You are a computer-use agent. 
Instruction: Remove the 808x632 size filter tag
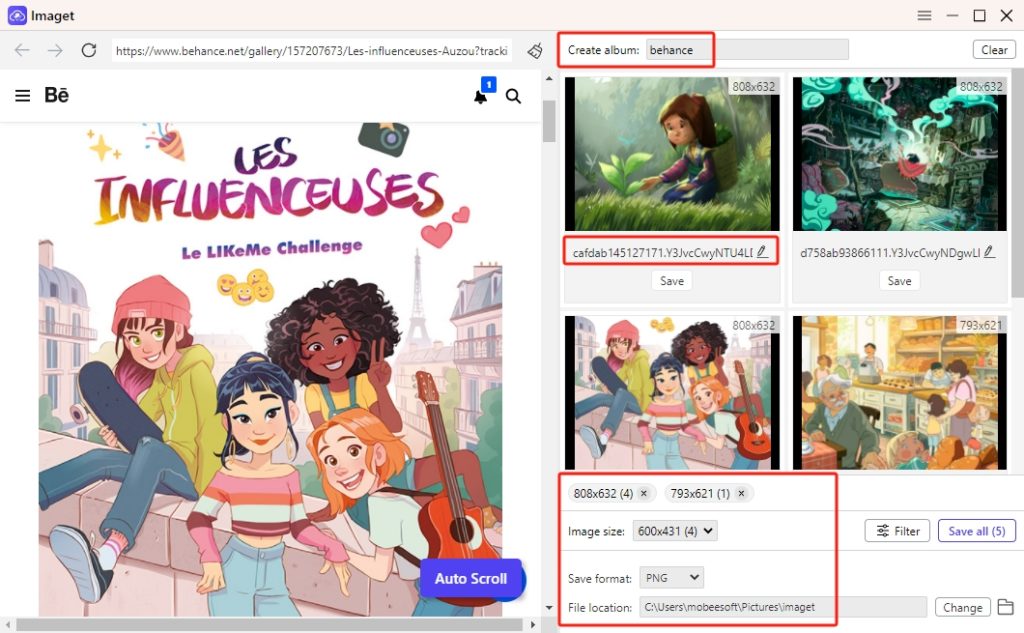645,493
